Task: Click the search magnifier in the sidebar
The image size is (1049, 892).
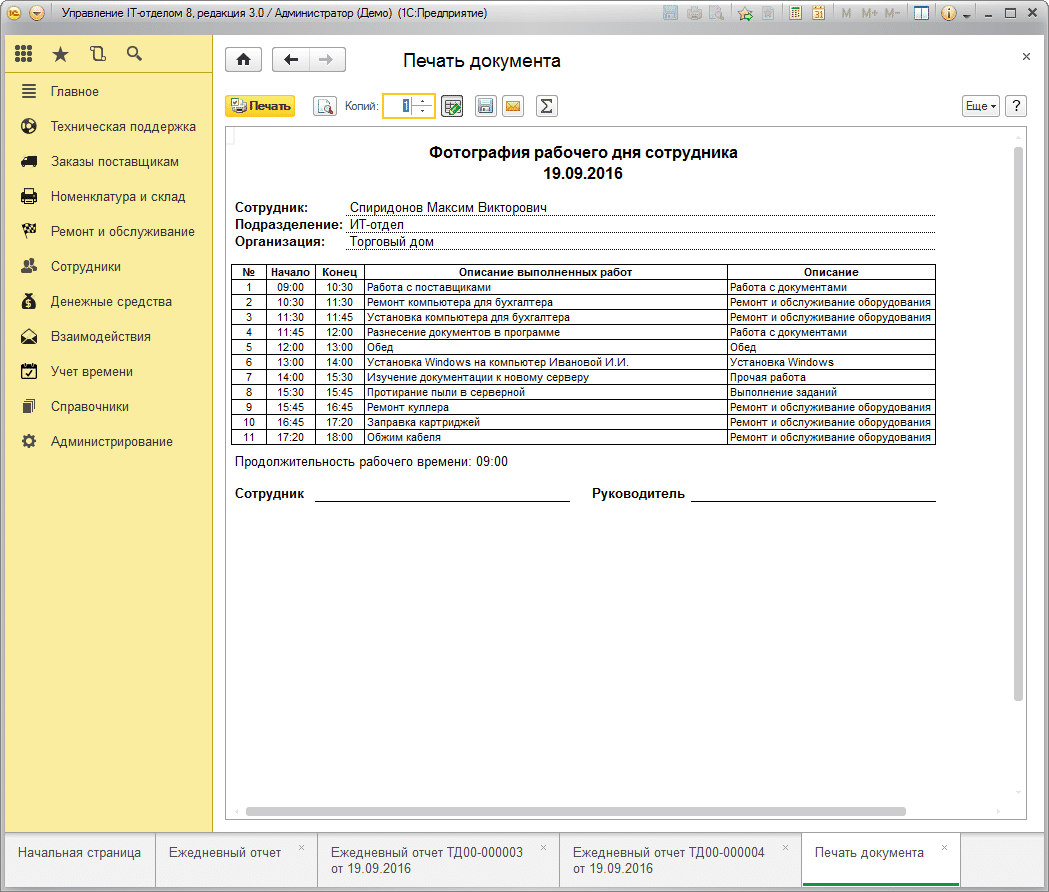Action: pyautogui.click(x=134, y=54)
